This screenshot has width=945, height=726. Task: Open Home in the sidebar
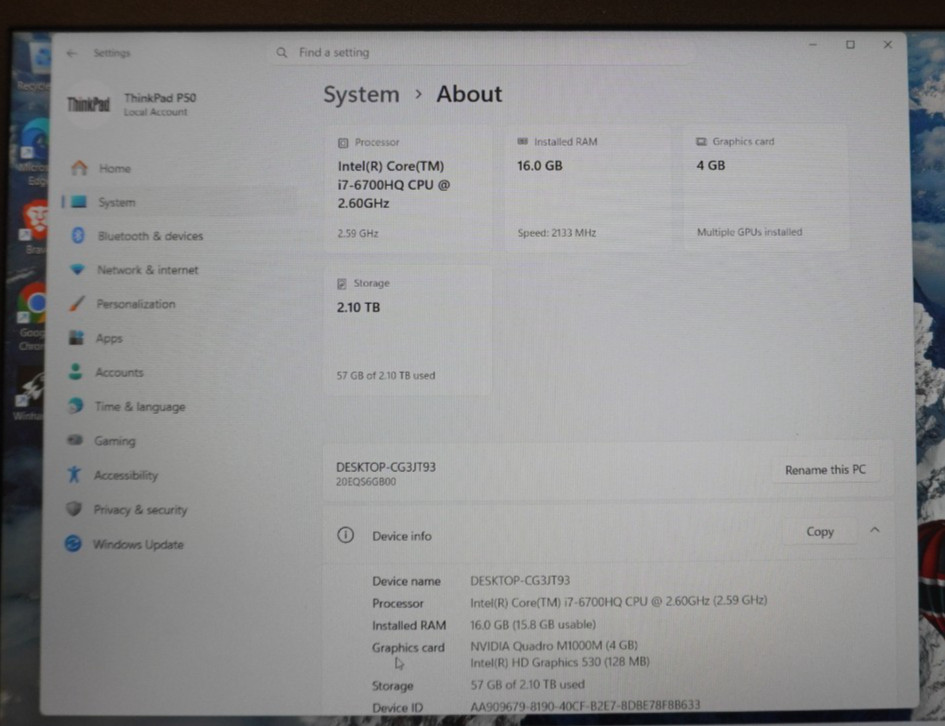click(179, 168)
